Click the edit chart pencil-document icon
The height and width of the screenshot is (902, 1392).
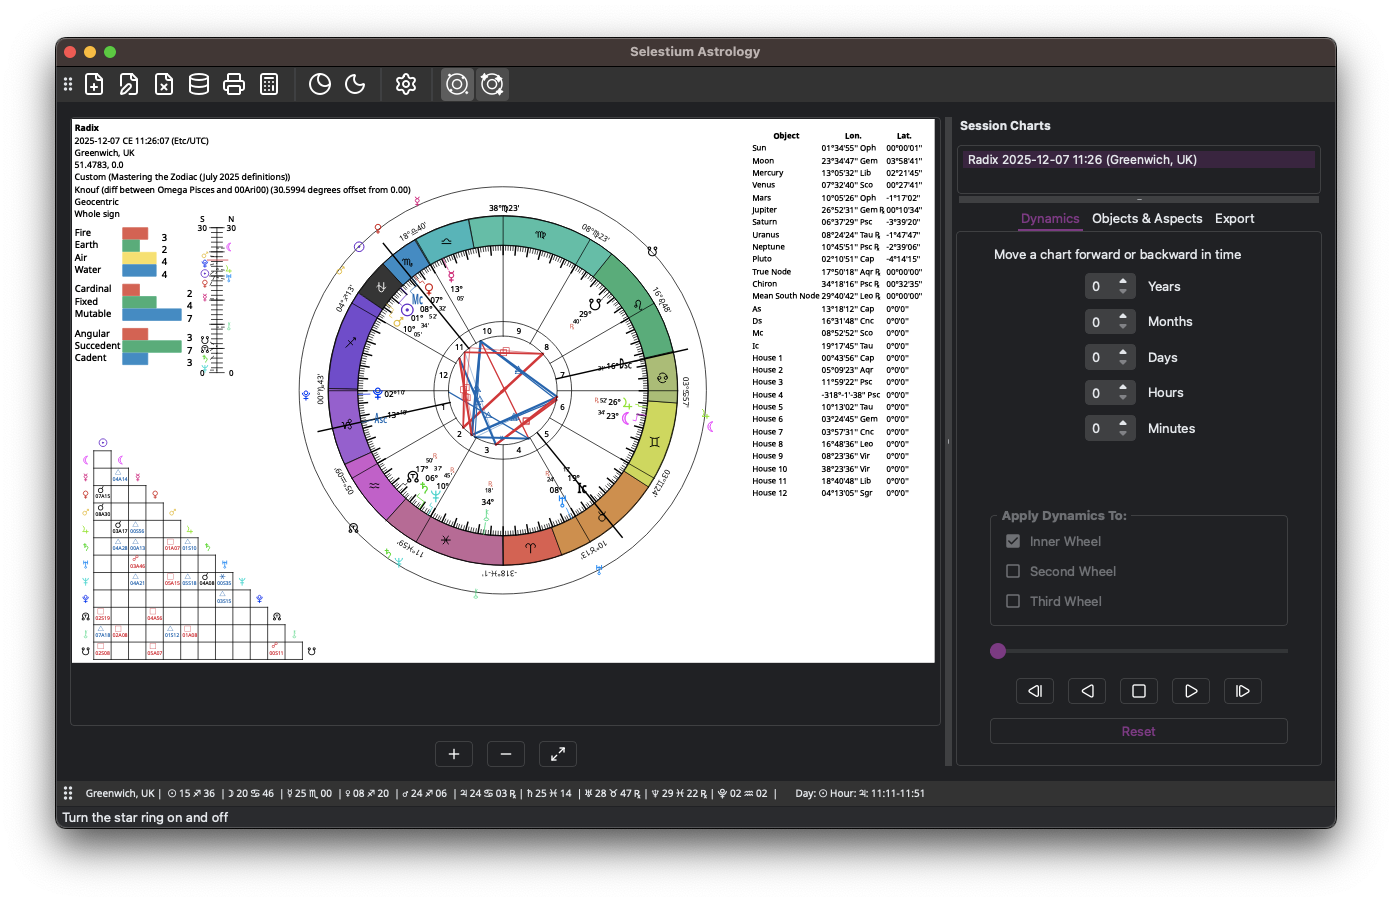point(129,85)
